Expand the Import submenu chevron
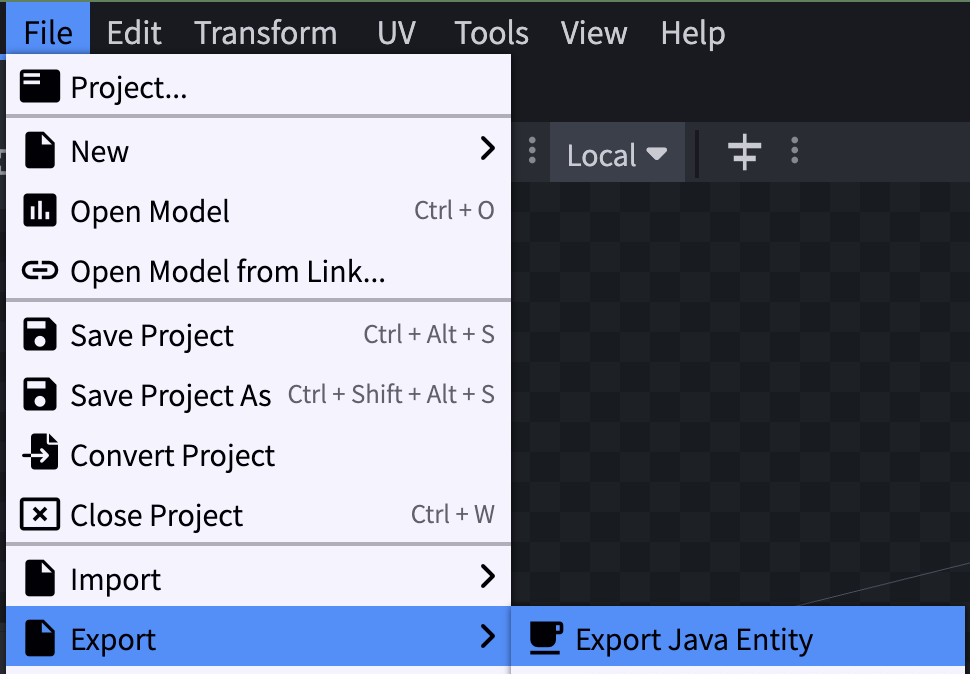970x674 pixels. pyautogui.click(x=487, y=576)
